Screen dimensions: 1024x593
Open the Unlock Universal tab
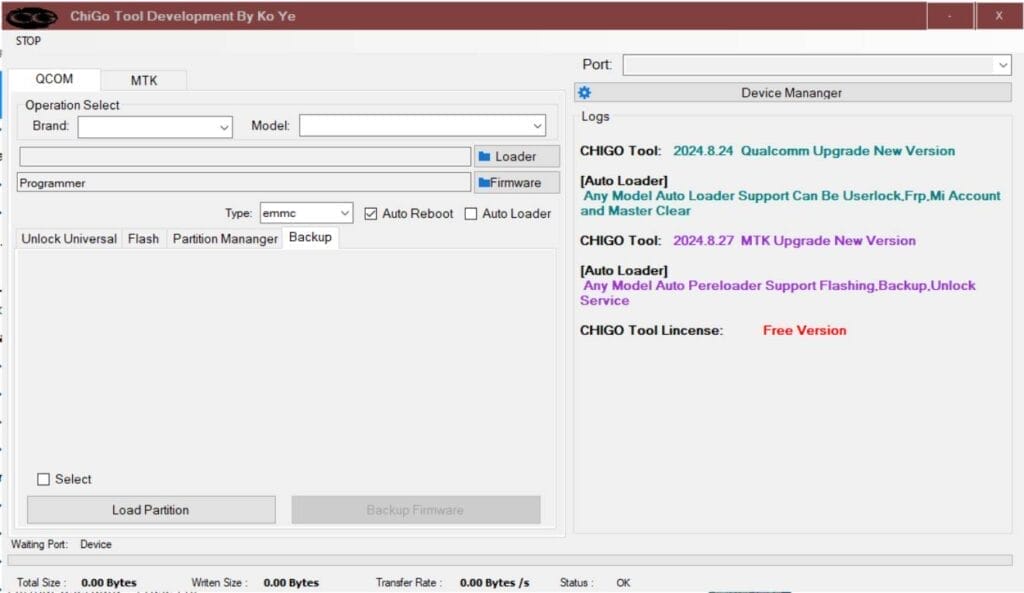(69, 239)
